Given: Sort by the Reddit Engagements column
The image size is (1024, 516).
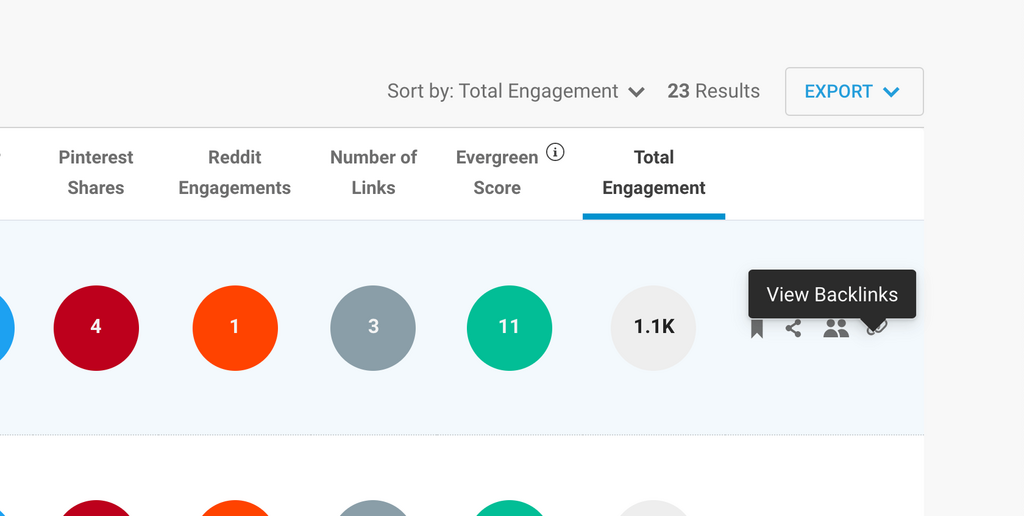Looking at the screenshot, I should (234, 172).
